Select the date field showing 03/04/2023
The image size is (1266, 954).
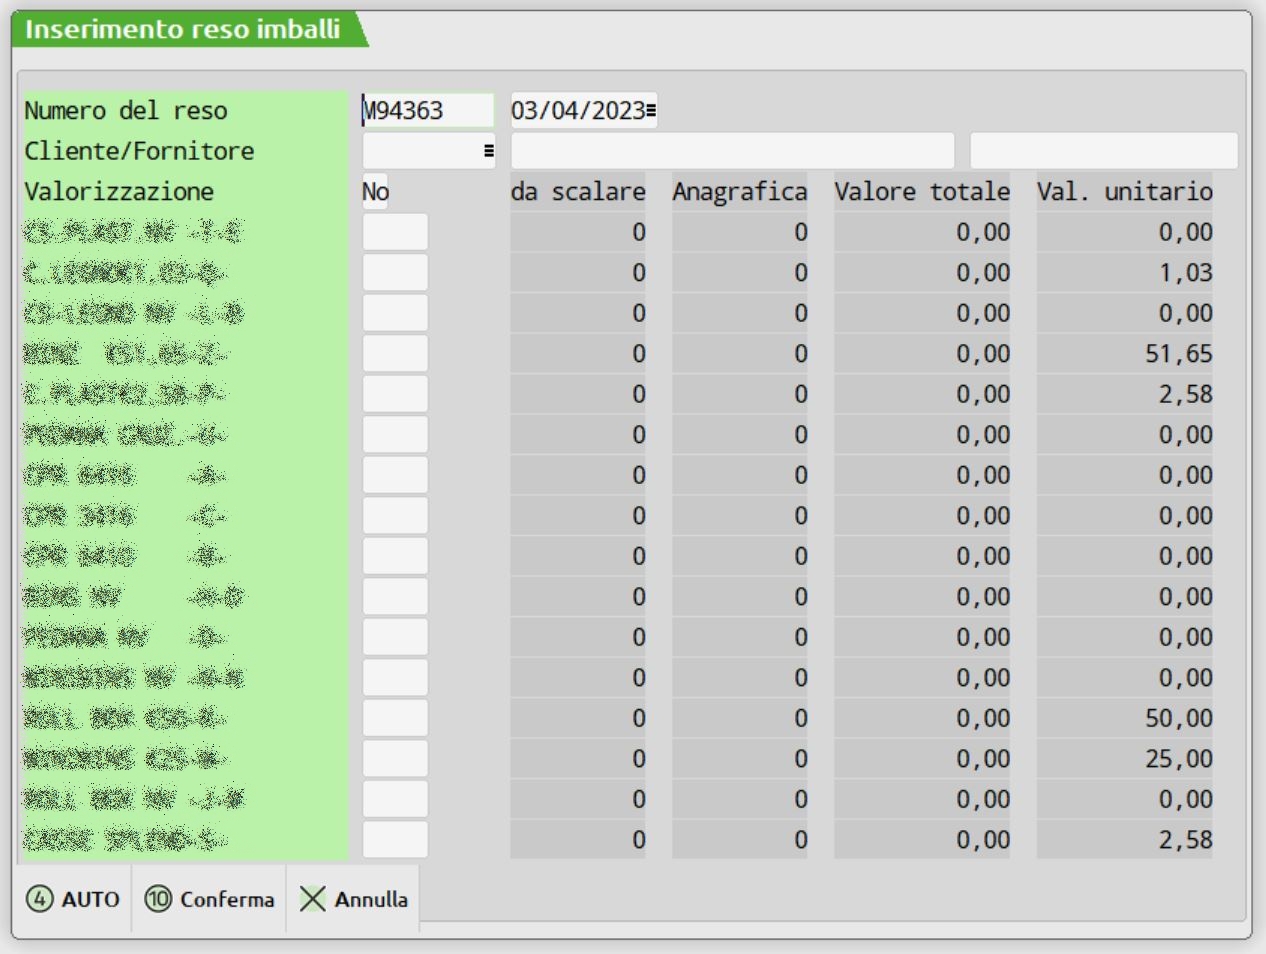(577, 111)
